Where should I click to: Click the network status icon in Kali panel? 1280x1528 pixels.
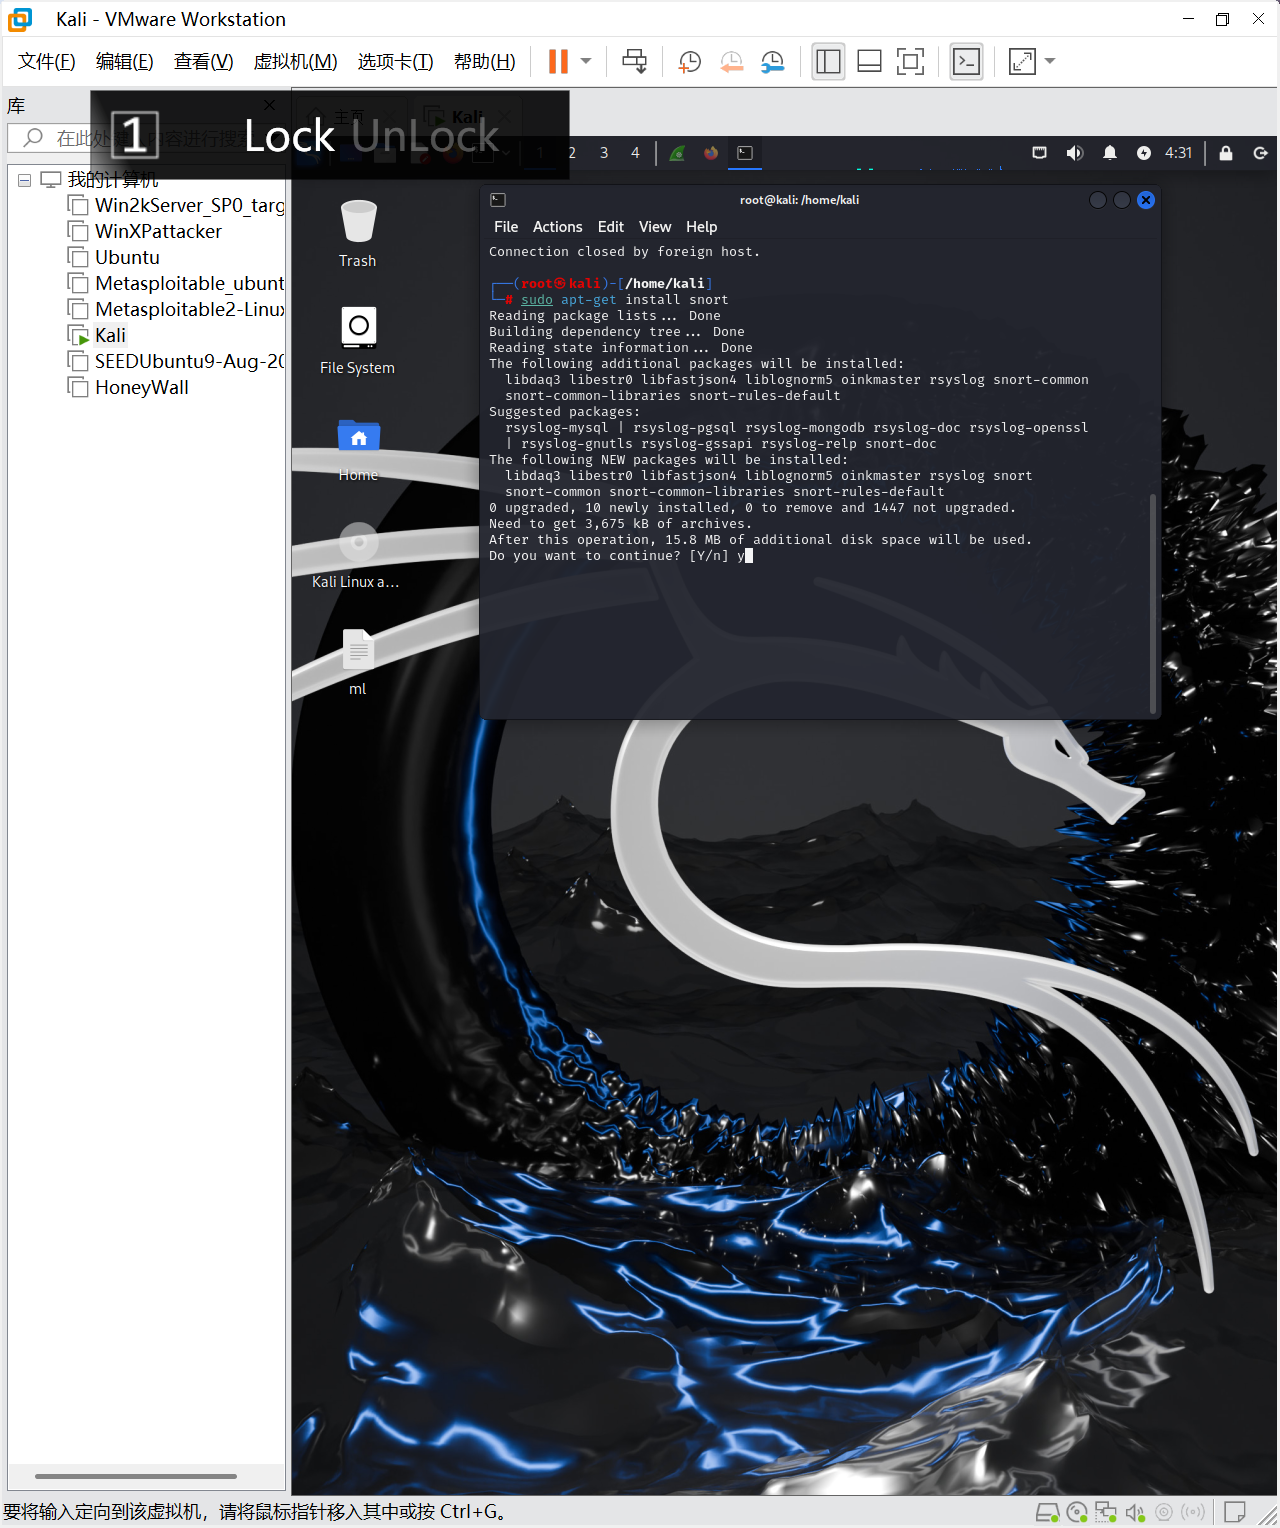(x=1040, y=153)
